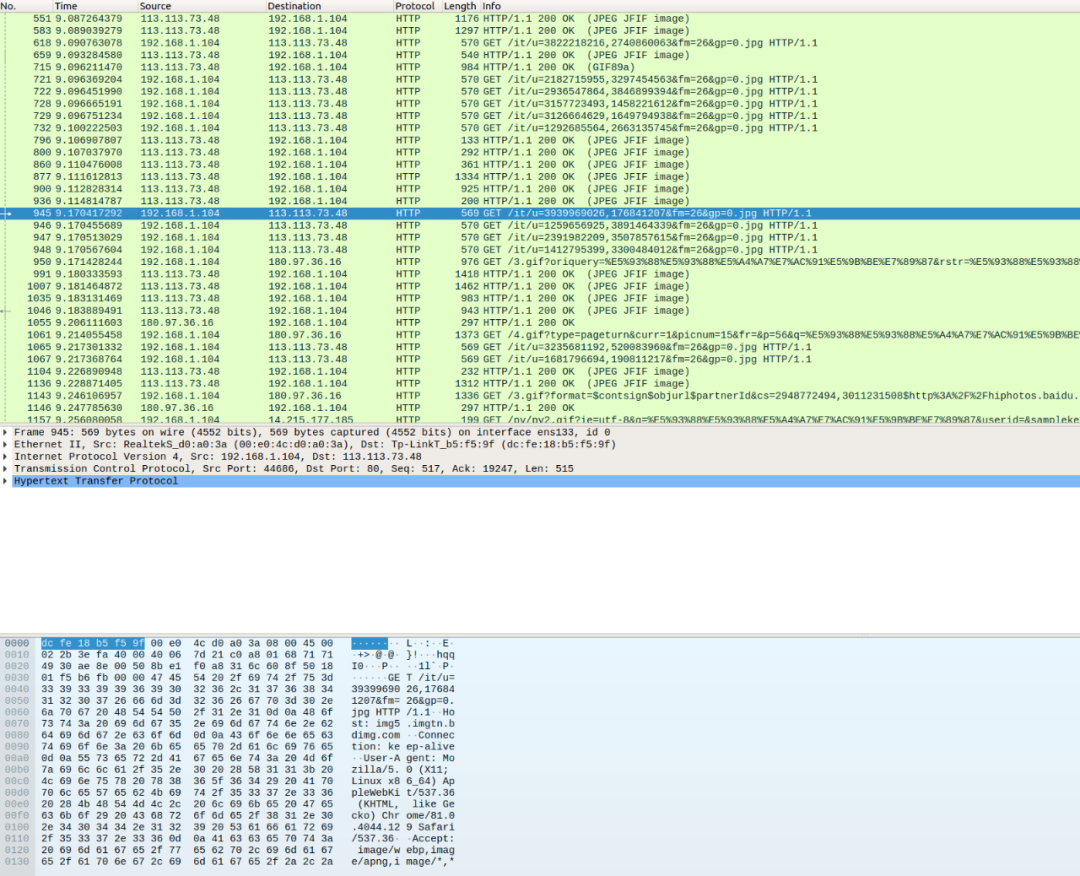Viewport: 1080px width, 876px height.
Task: Select packet 1067 GET u=1681796694 request
Action: point(540,359)
